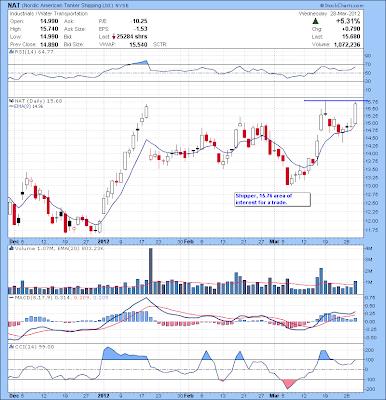Click the VWAP value 15.540
Image resolution: width=386 pixels, height=400 pixels.
coord(139,44)
